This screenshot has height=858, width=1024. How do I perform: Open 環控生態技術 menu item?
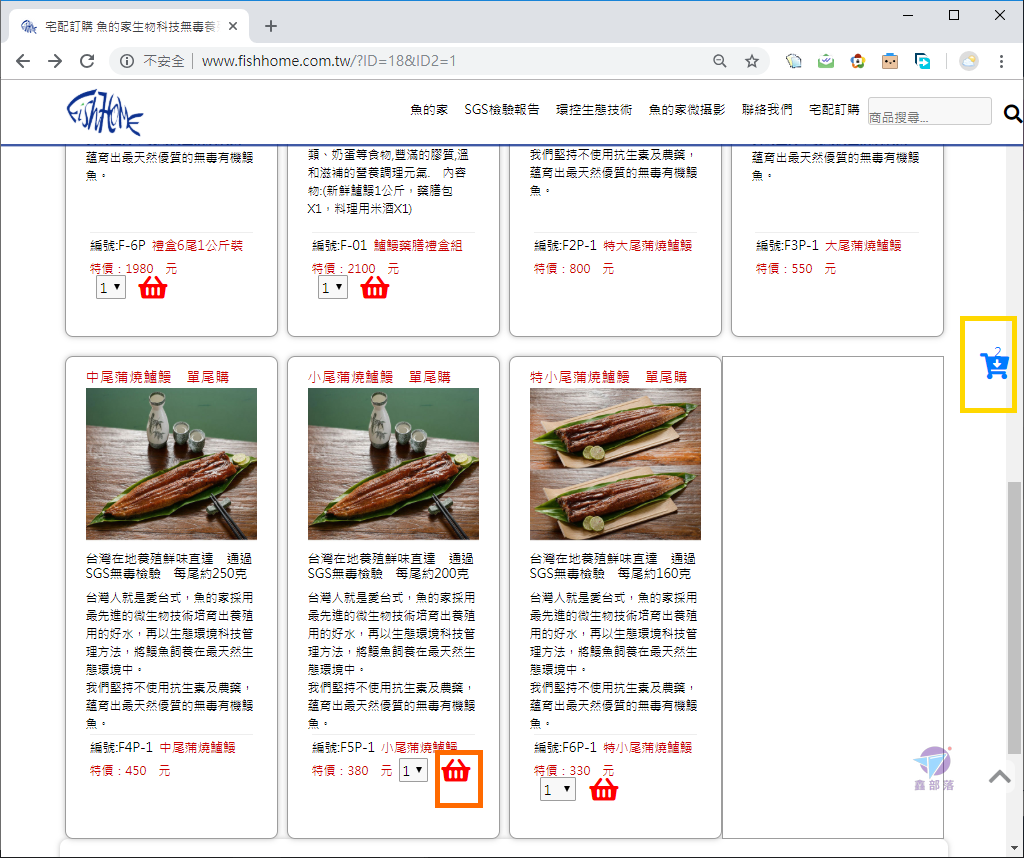pyautogui.click(x=594, y=110)
